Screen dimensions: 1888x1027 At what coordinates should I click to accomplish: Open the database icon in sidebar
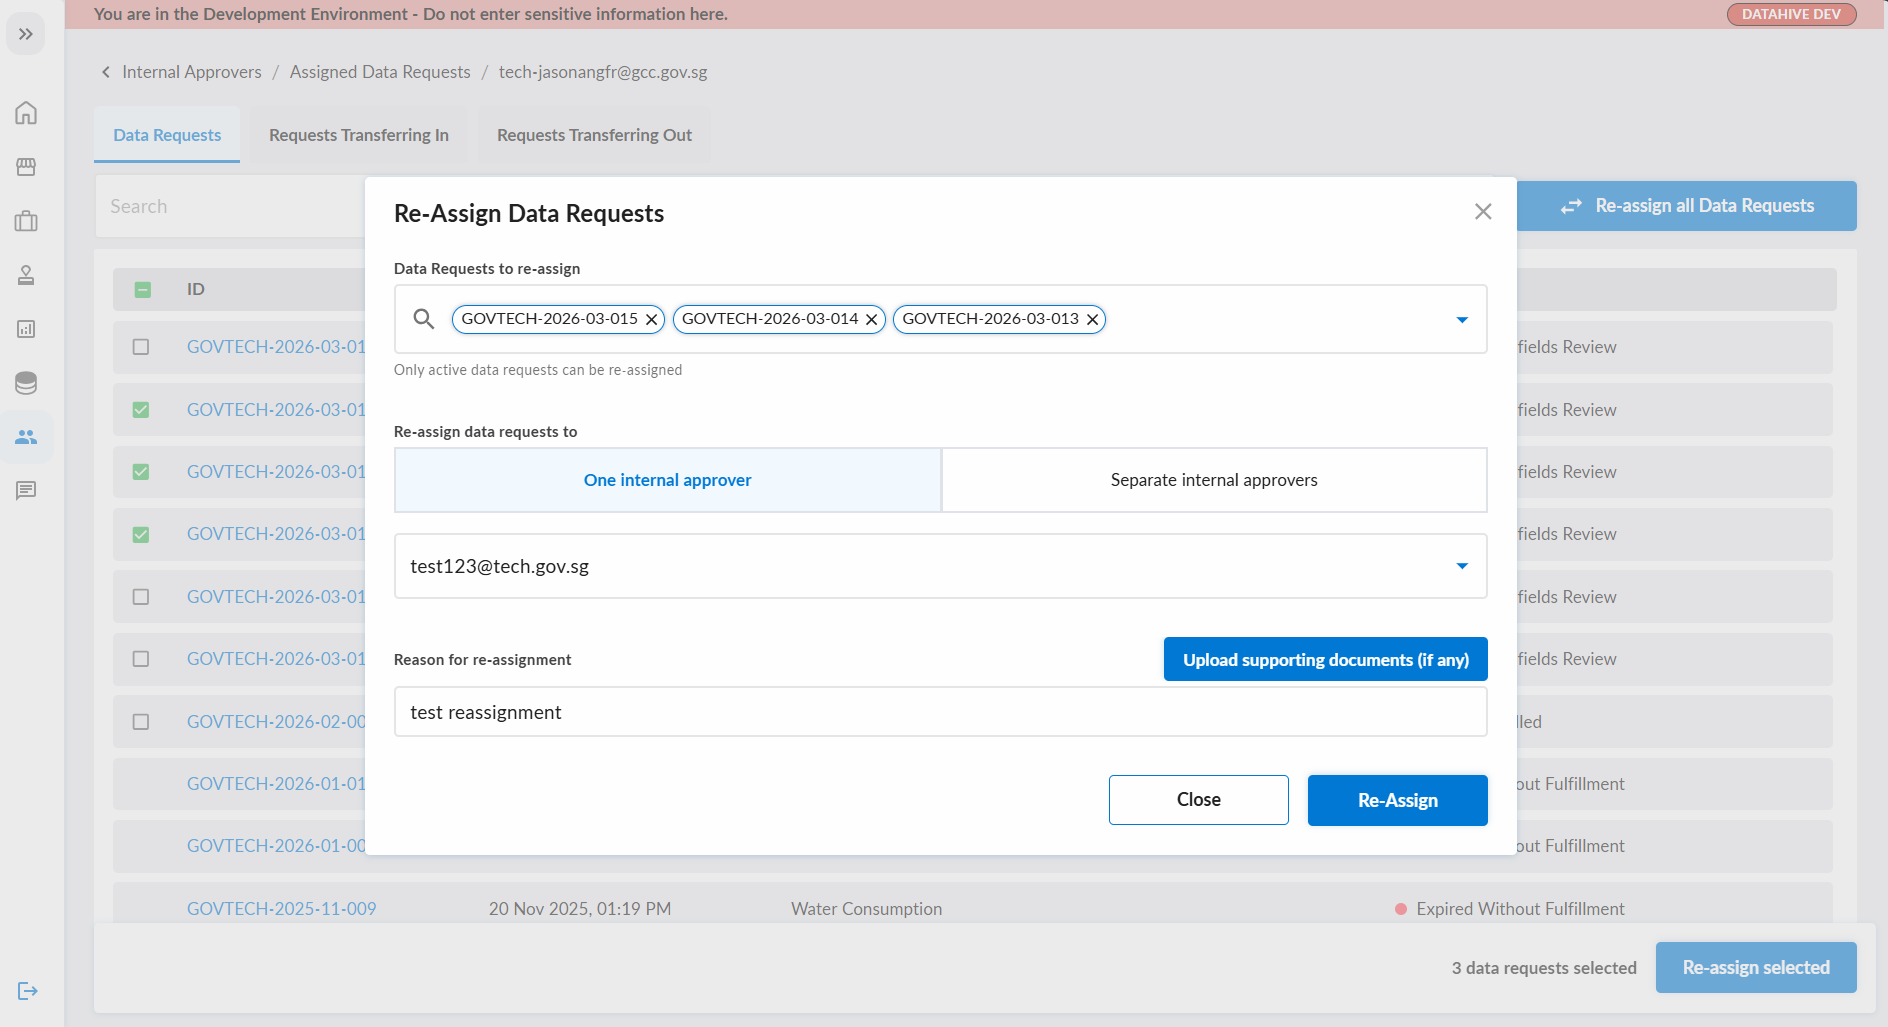pos(26,383)
